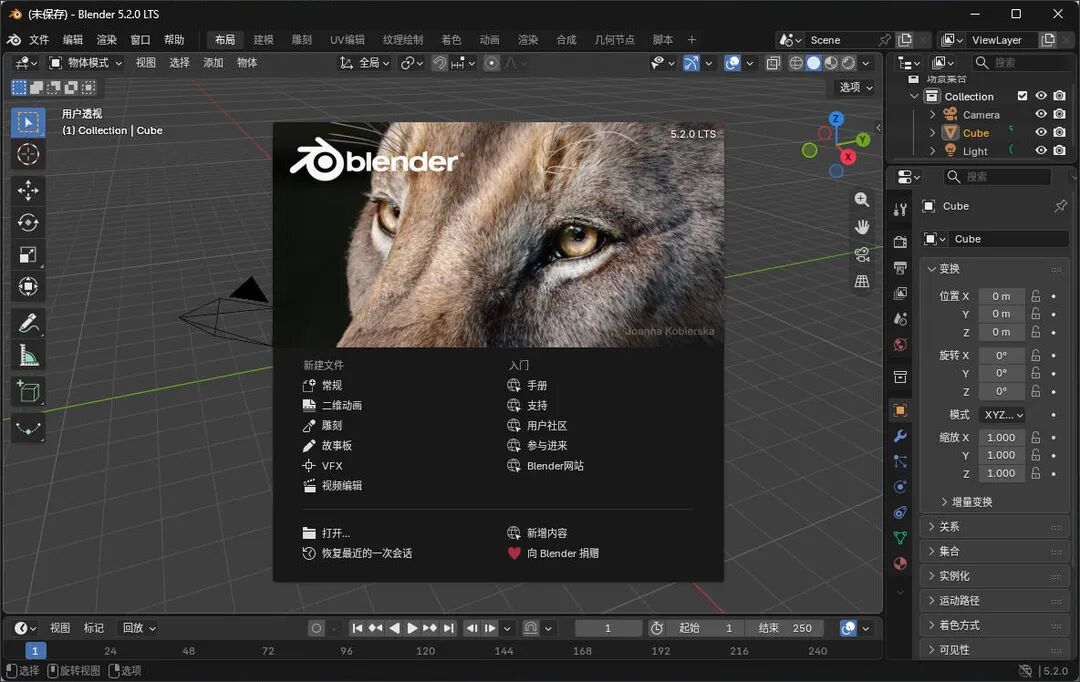1080x682 pixels.
Task: Open the Manual link on splash
Action: click(x=526, y=385)
